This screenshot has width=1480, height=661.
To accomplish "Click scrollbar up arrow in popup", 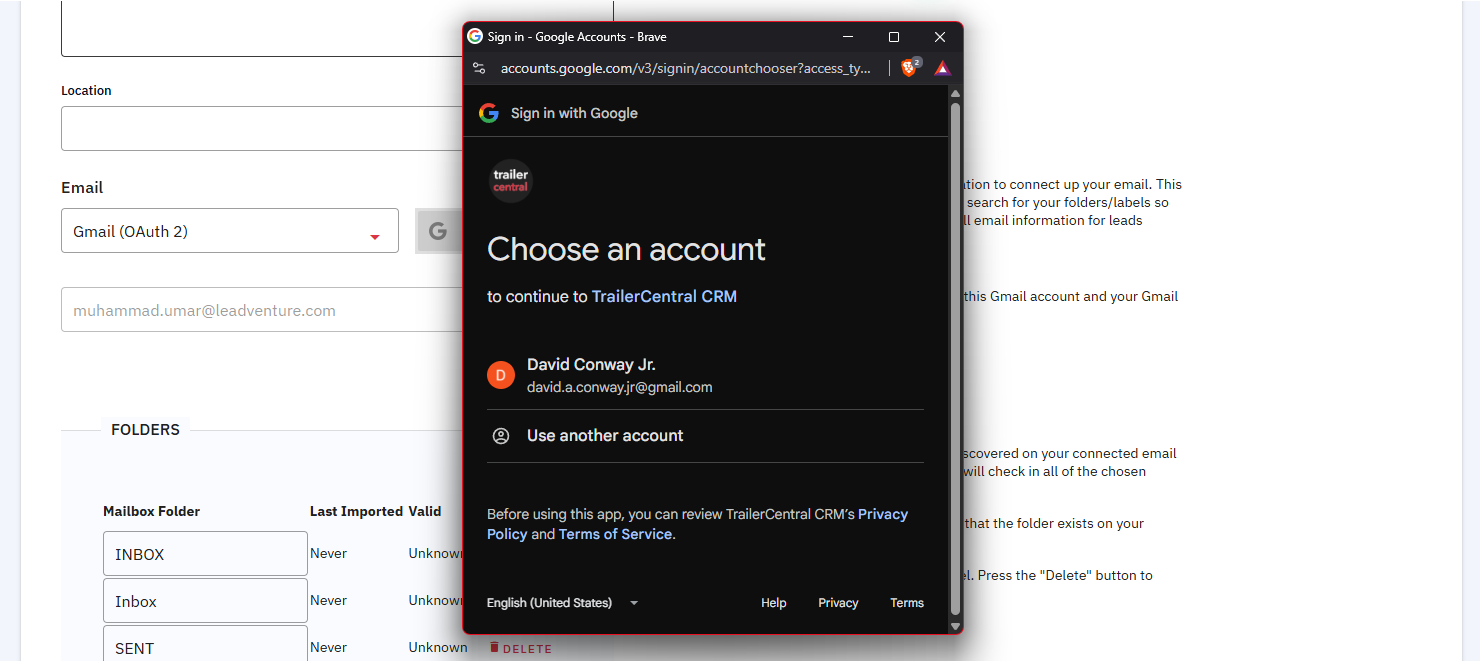I will tap(955, 94).
